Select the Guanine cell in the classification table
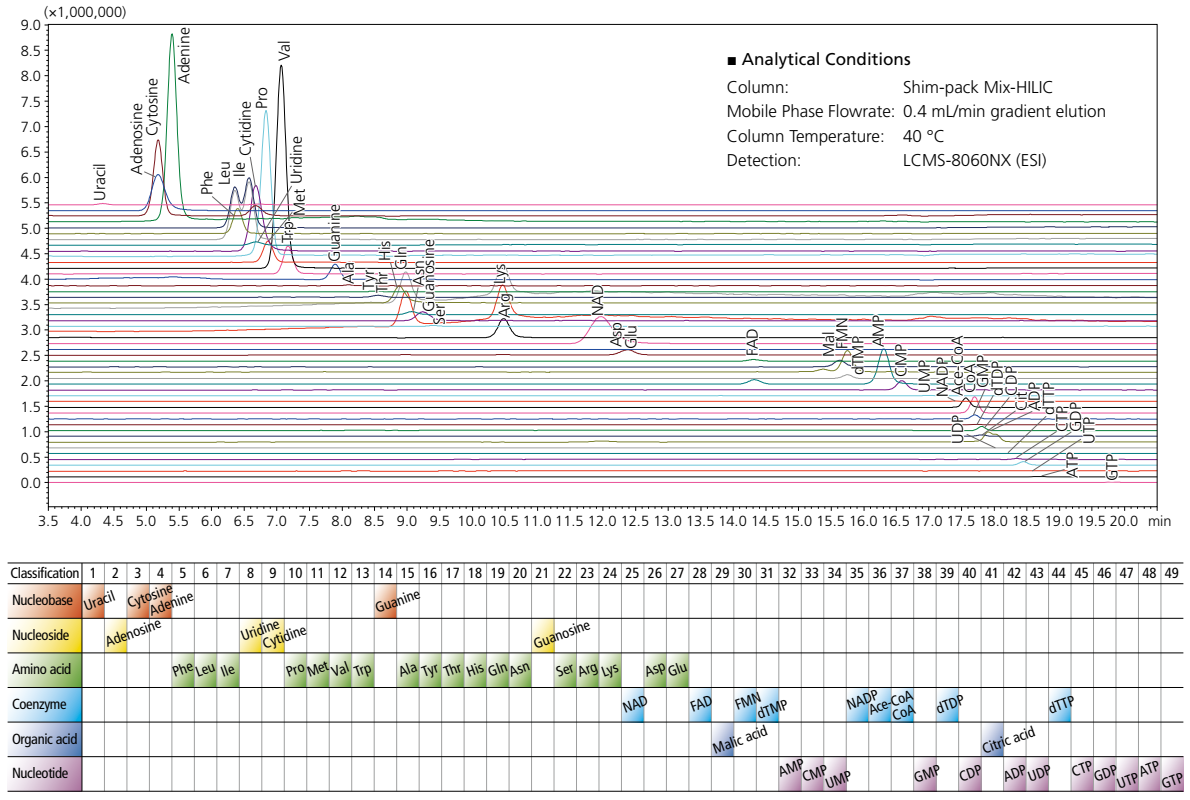This screenshot has width=1190, height=800. coord(397,602)
